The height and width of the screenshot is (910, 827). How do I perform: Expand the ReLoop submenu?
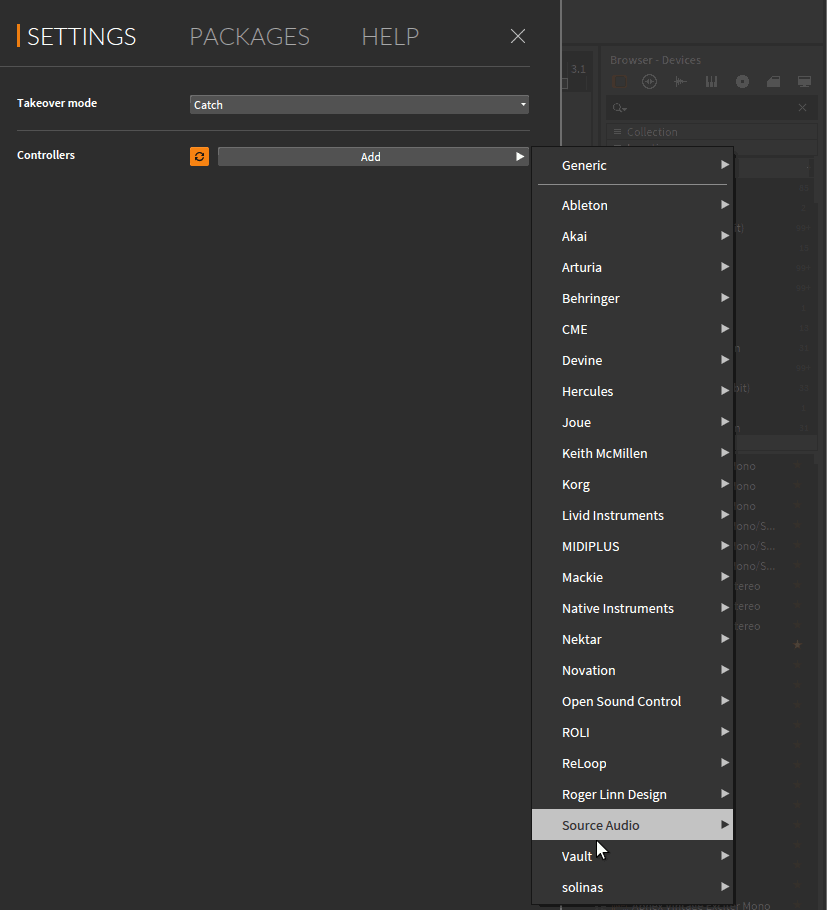633,764
